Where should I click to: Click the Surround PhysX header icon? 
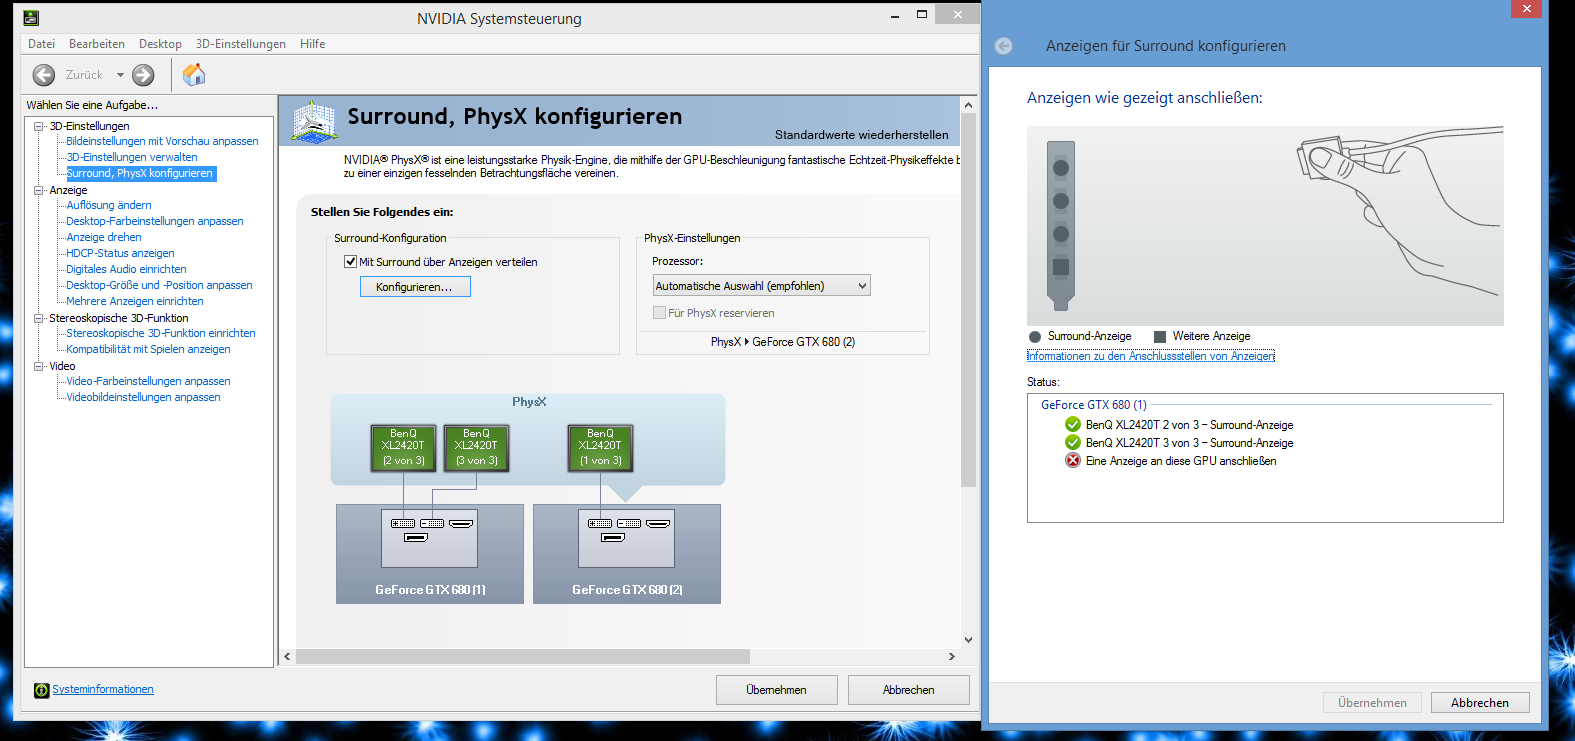[x=314, y=121]
